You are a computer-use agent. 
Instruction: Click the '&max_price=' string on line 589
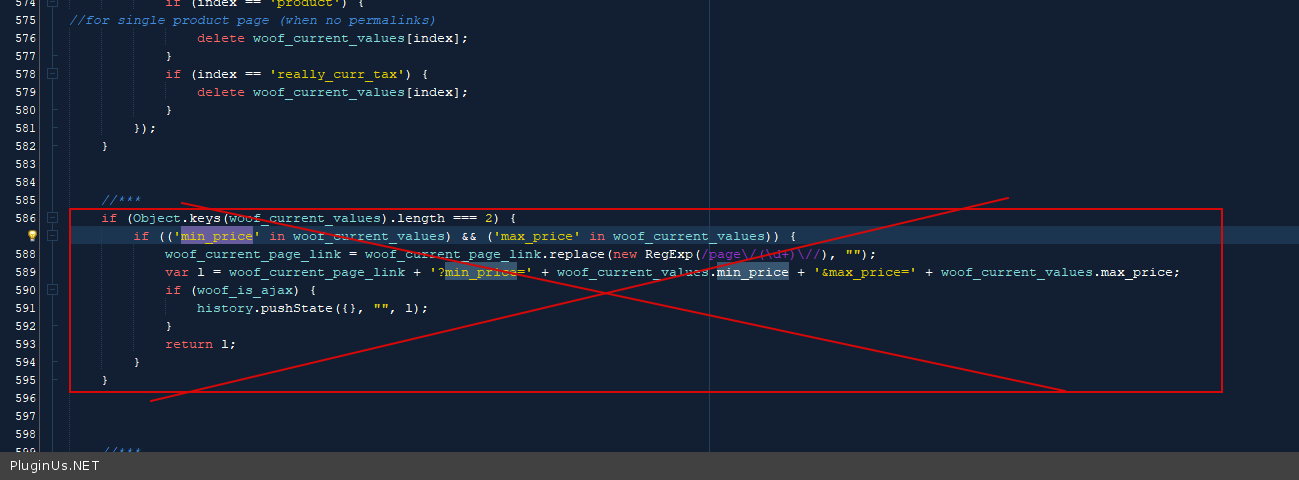[865, 272]
